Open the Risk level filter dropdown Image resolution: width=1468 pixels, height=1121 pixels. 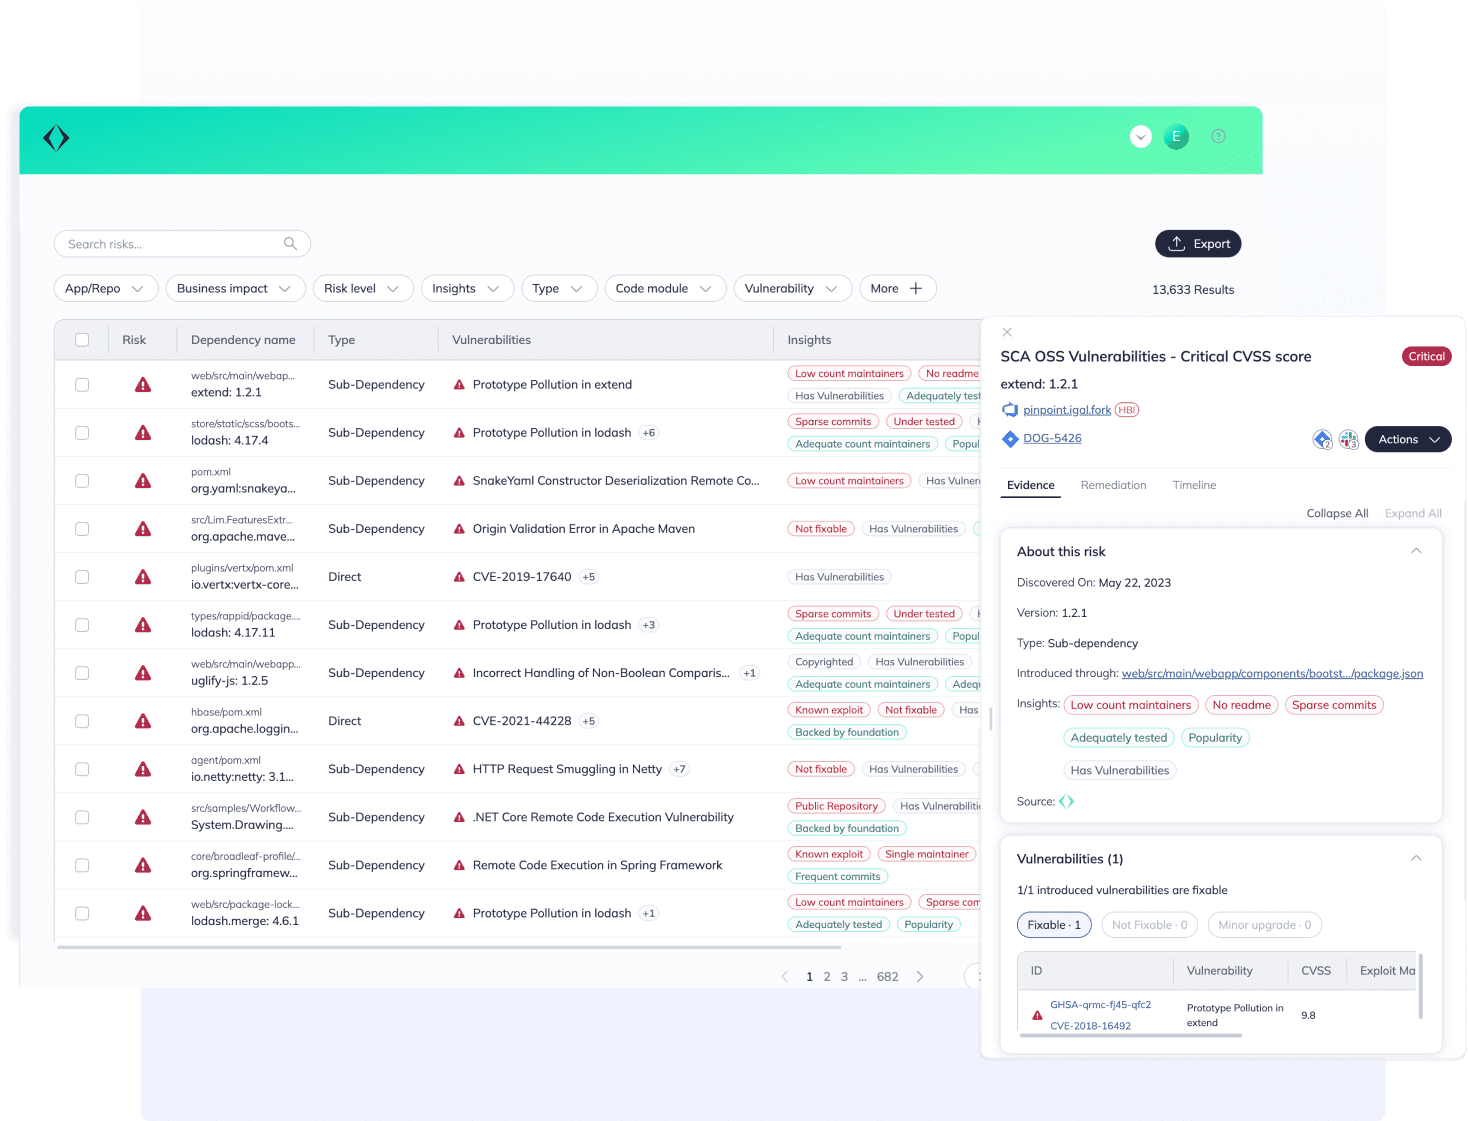(361, 289)
